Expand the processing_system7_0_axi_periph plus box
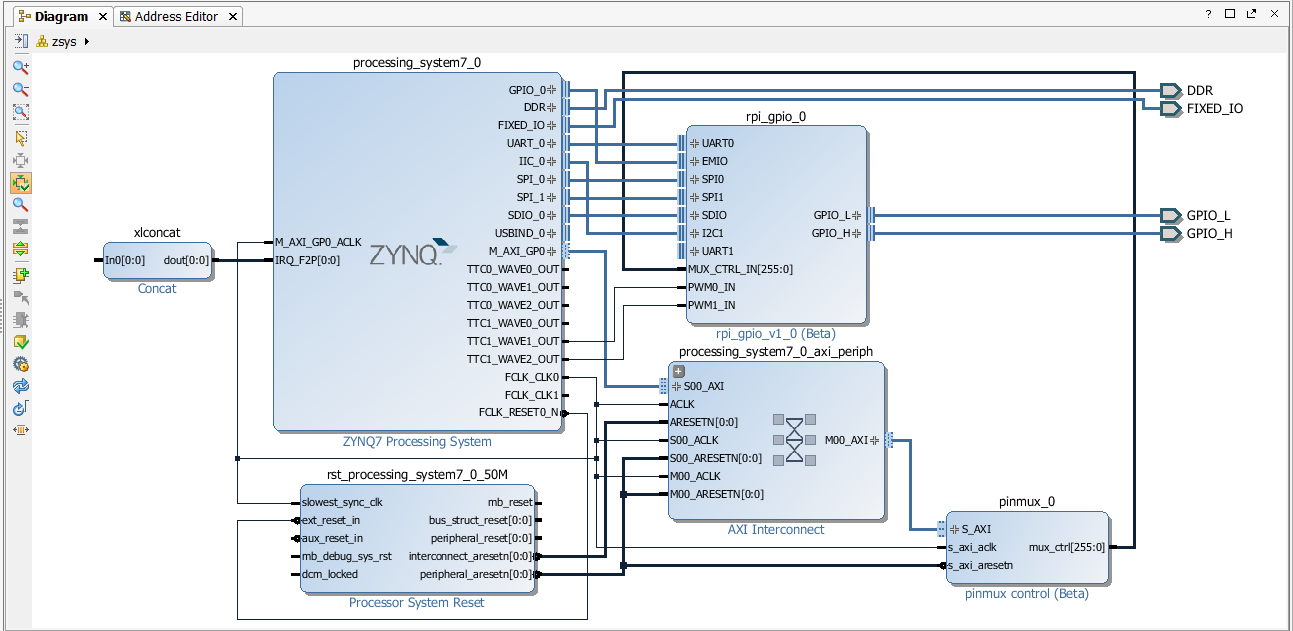 point(678,371)
